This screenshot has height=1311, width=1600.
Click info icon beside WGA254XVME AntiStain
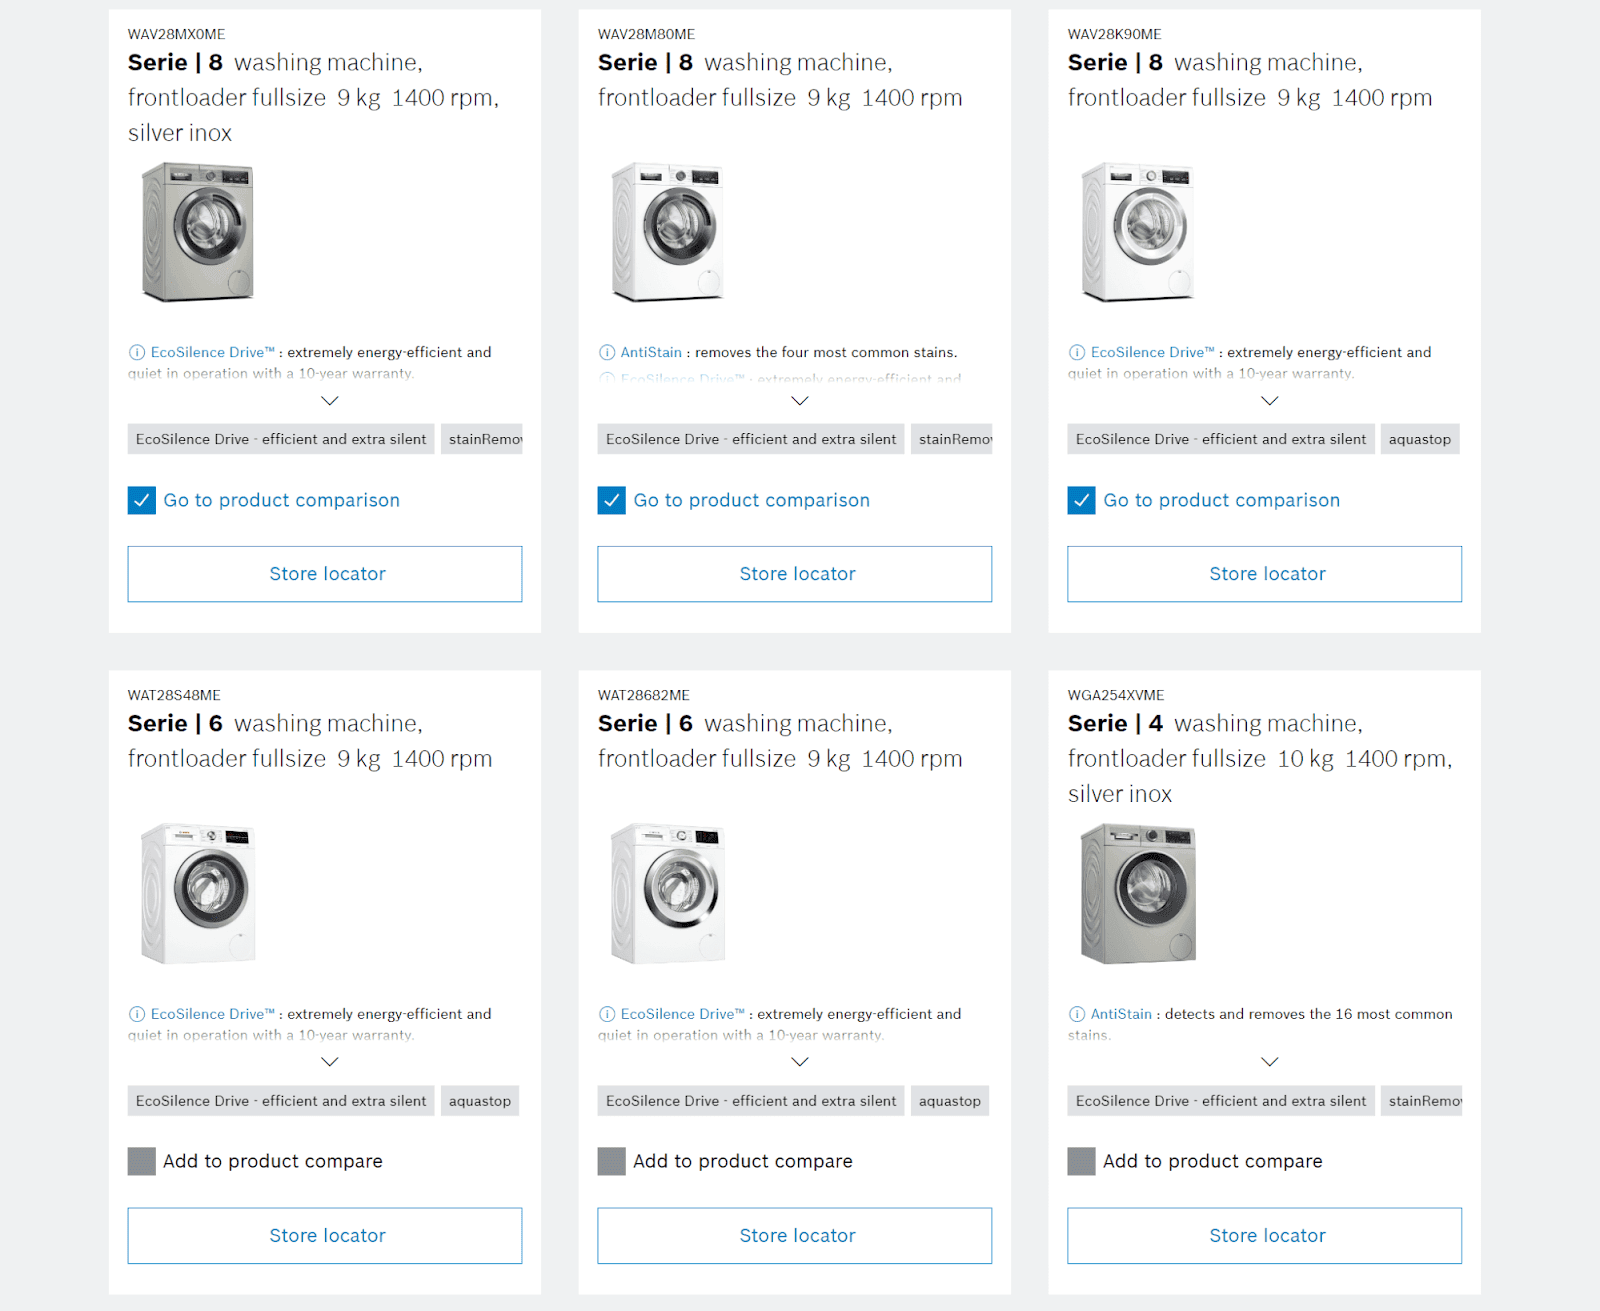(1077, 1014)
